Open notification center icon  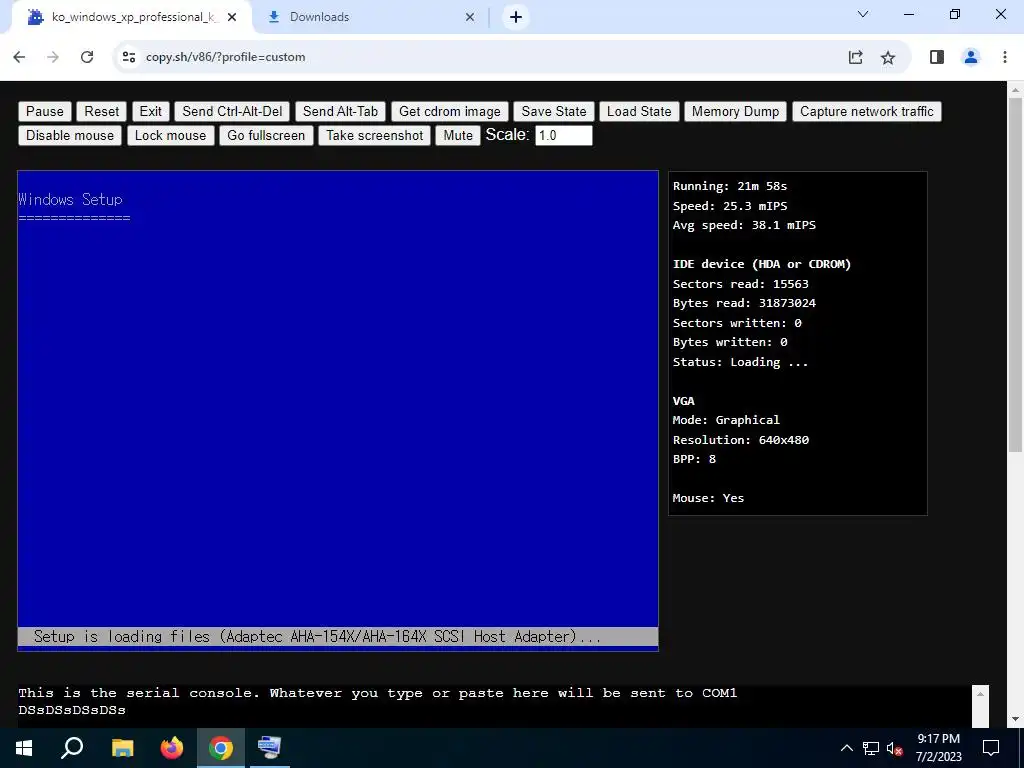pyautogui.click(x=991, y=748)
